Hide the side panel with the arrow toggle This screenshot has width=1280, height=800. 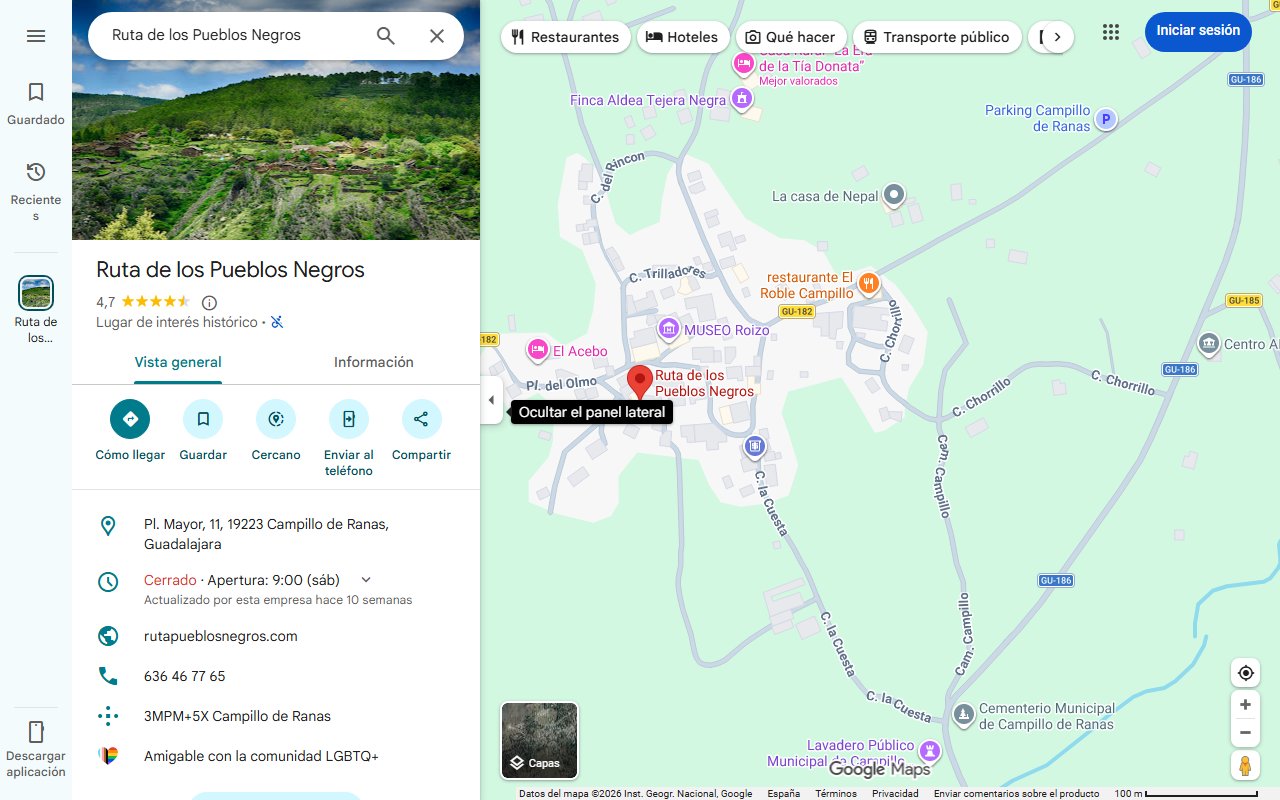[491, 400]
